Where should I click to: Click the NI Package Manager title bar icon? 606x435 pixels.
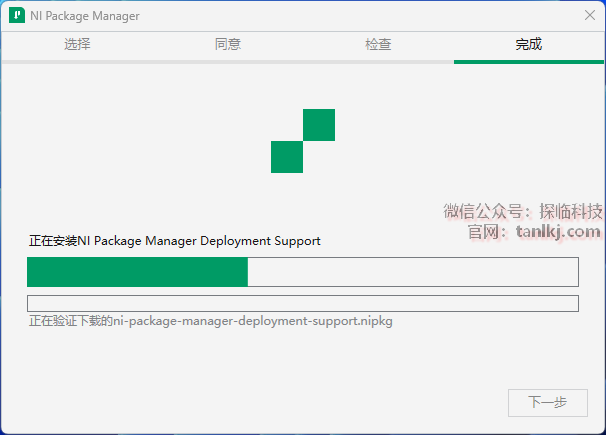click(17, 16)
